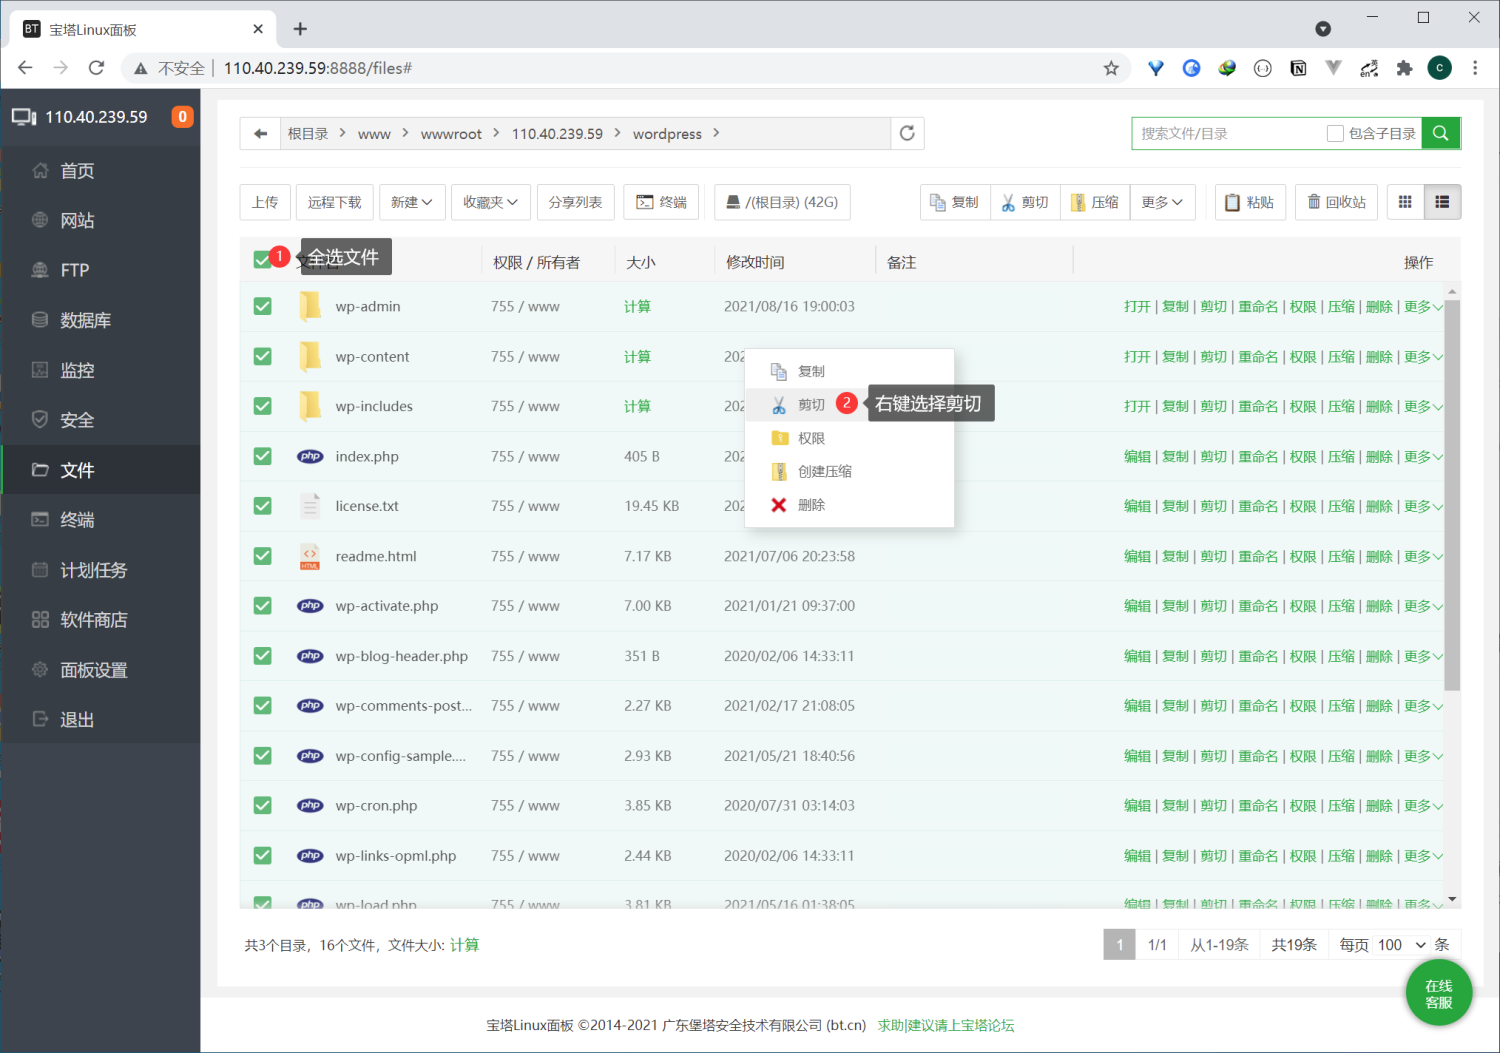The image size is (1500, 1053).
Task: Choose 复制 in the context menu
Action: click(849, 371)
